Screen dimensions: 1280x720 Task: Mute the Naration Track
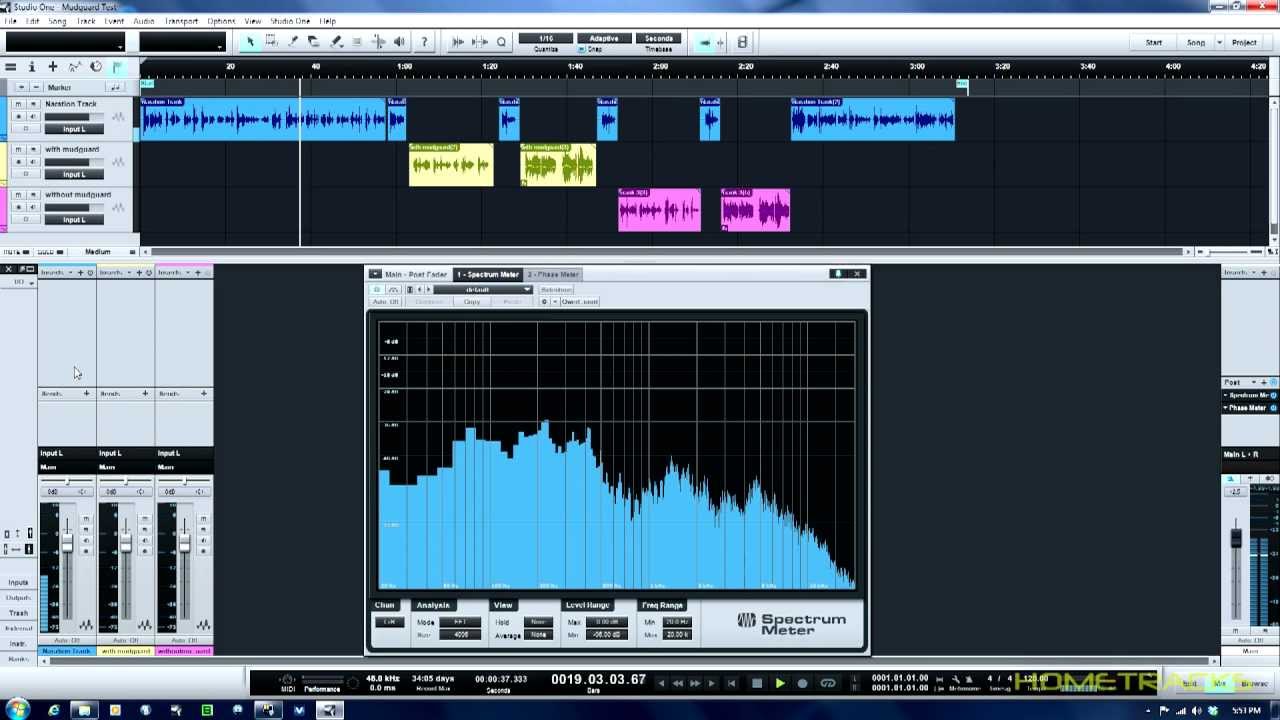(x=18, y=104)
